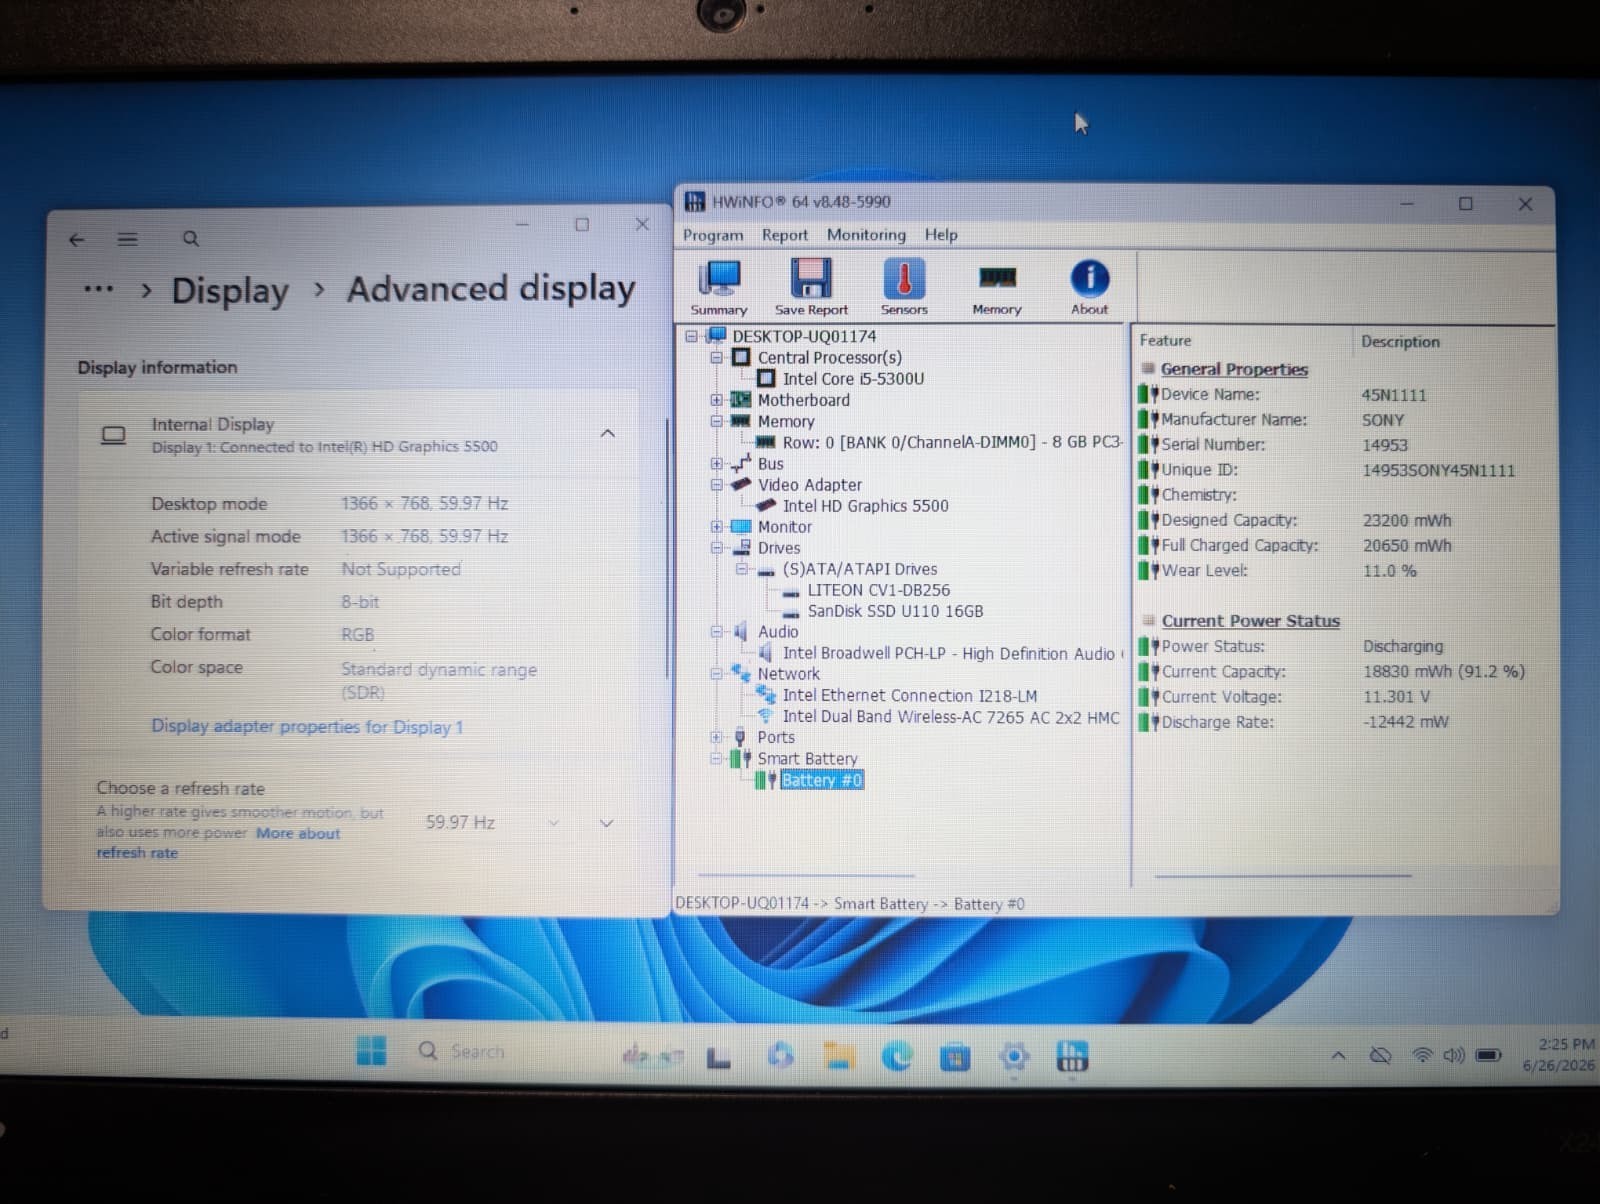Screen dimensions: 1600x1204
Task: Select LITEON CV1-DB256 drive
Action: point(879,590)
